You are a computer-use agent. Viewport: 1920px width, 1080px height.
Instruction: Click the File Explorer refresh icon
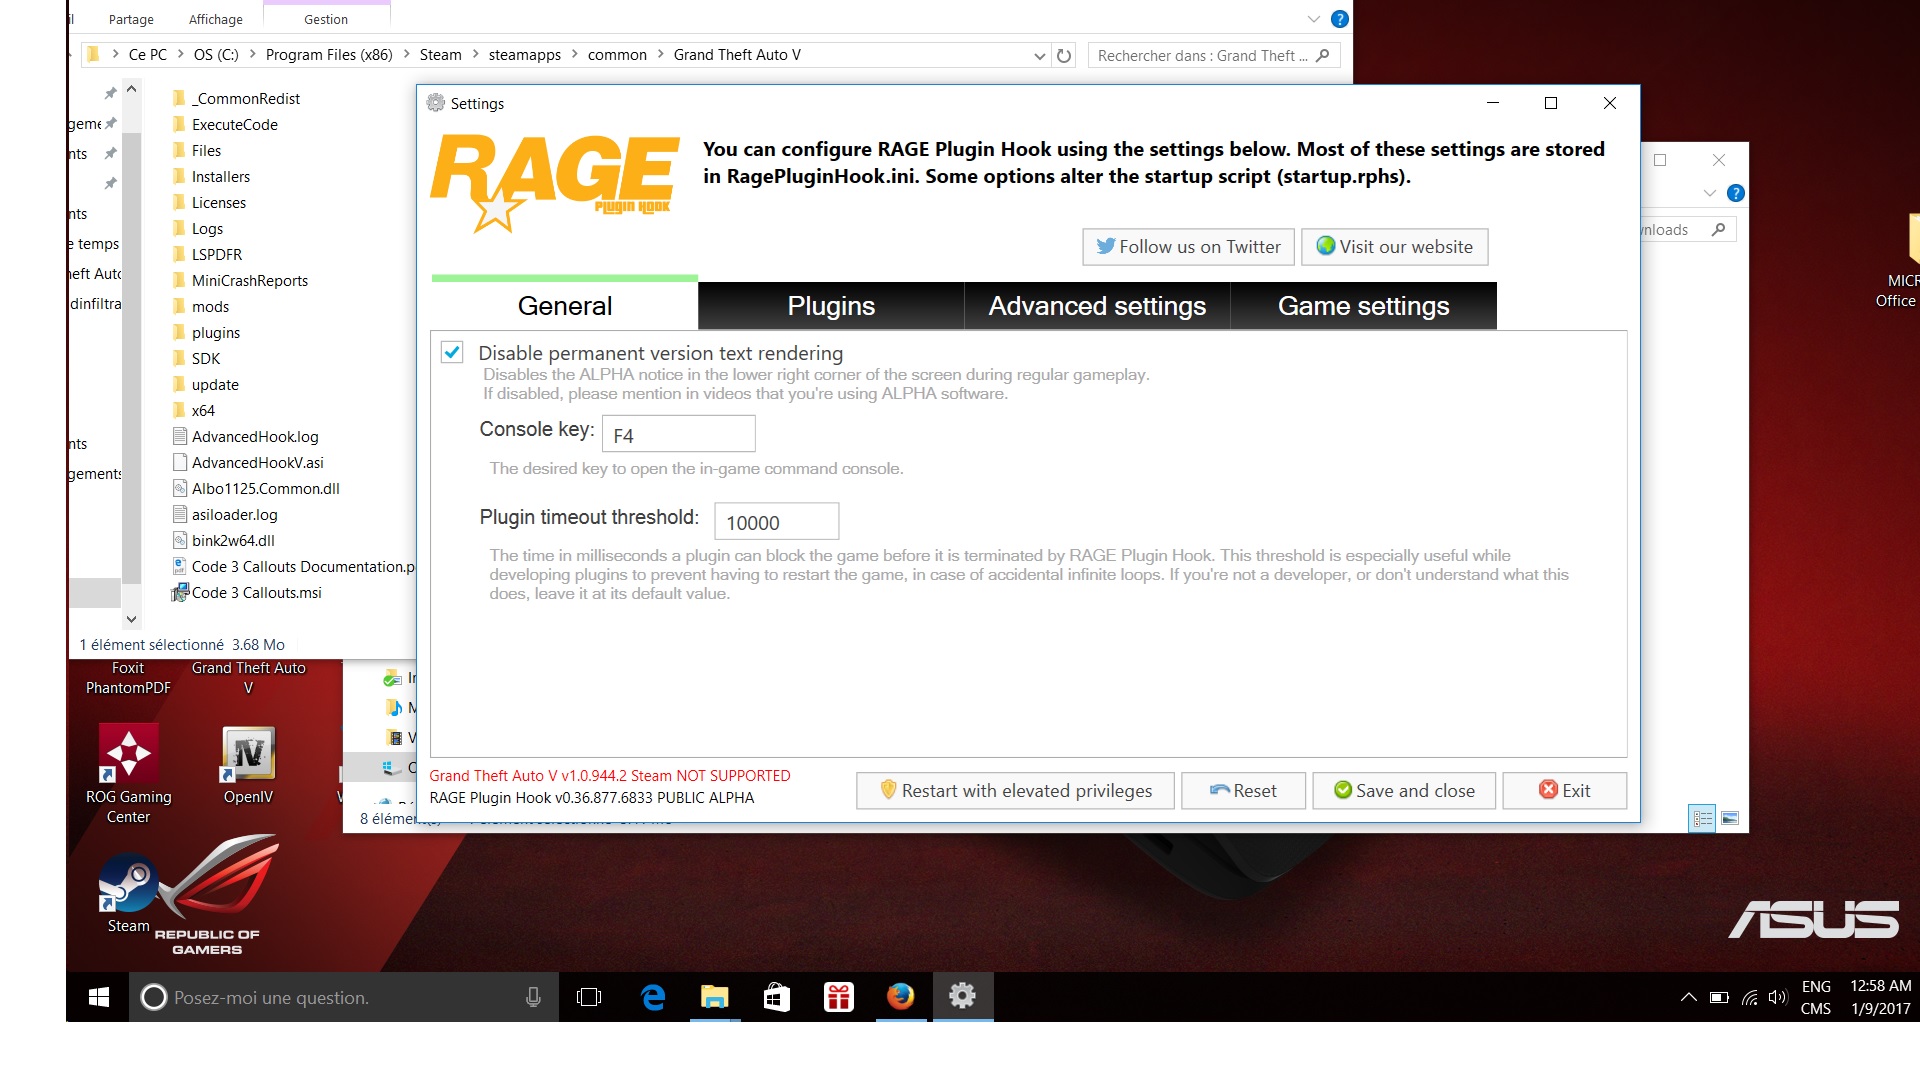coord(1064,56)
